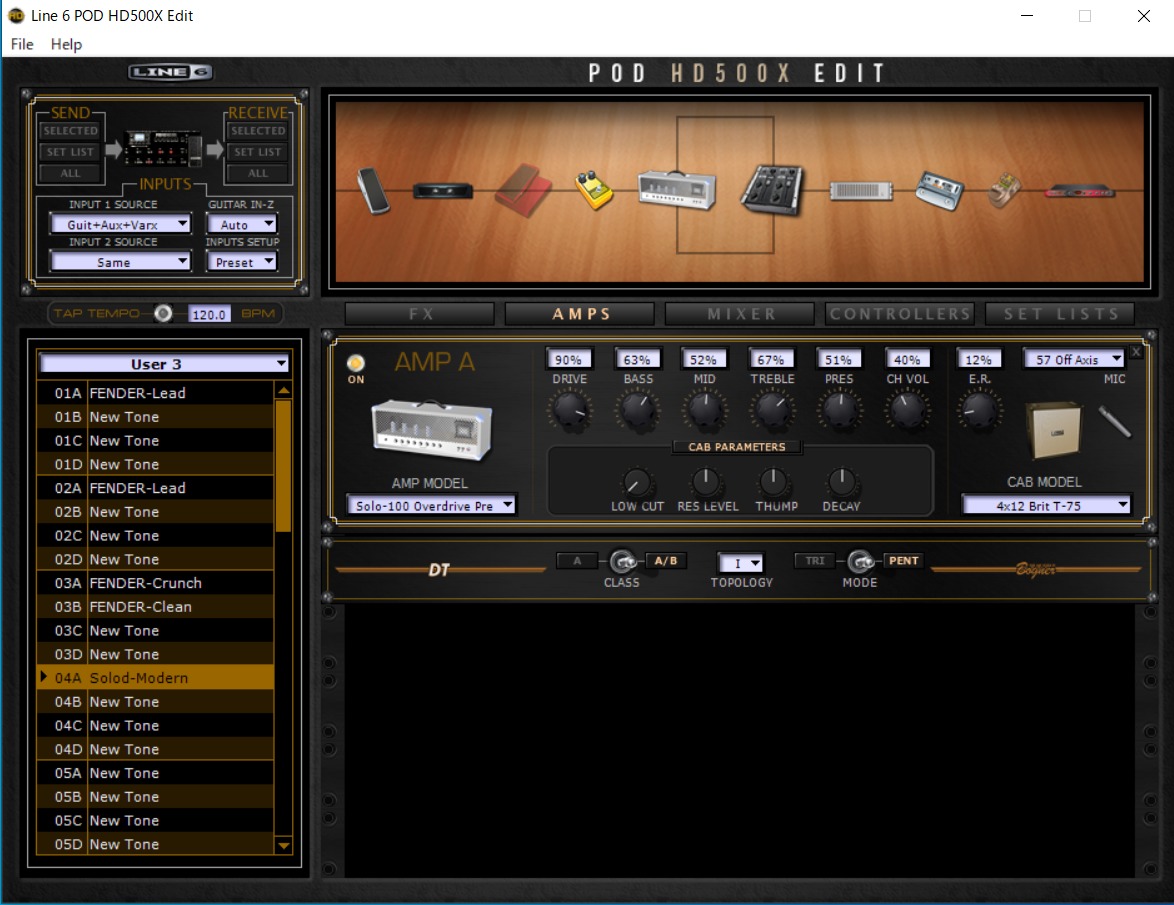The image size is (1174, 905).
Task: Click Receive SET LIST button
Action: click(x=258, y=152)
